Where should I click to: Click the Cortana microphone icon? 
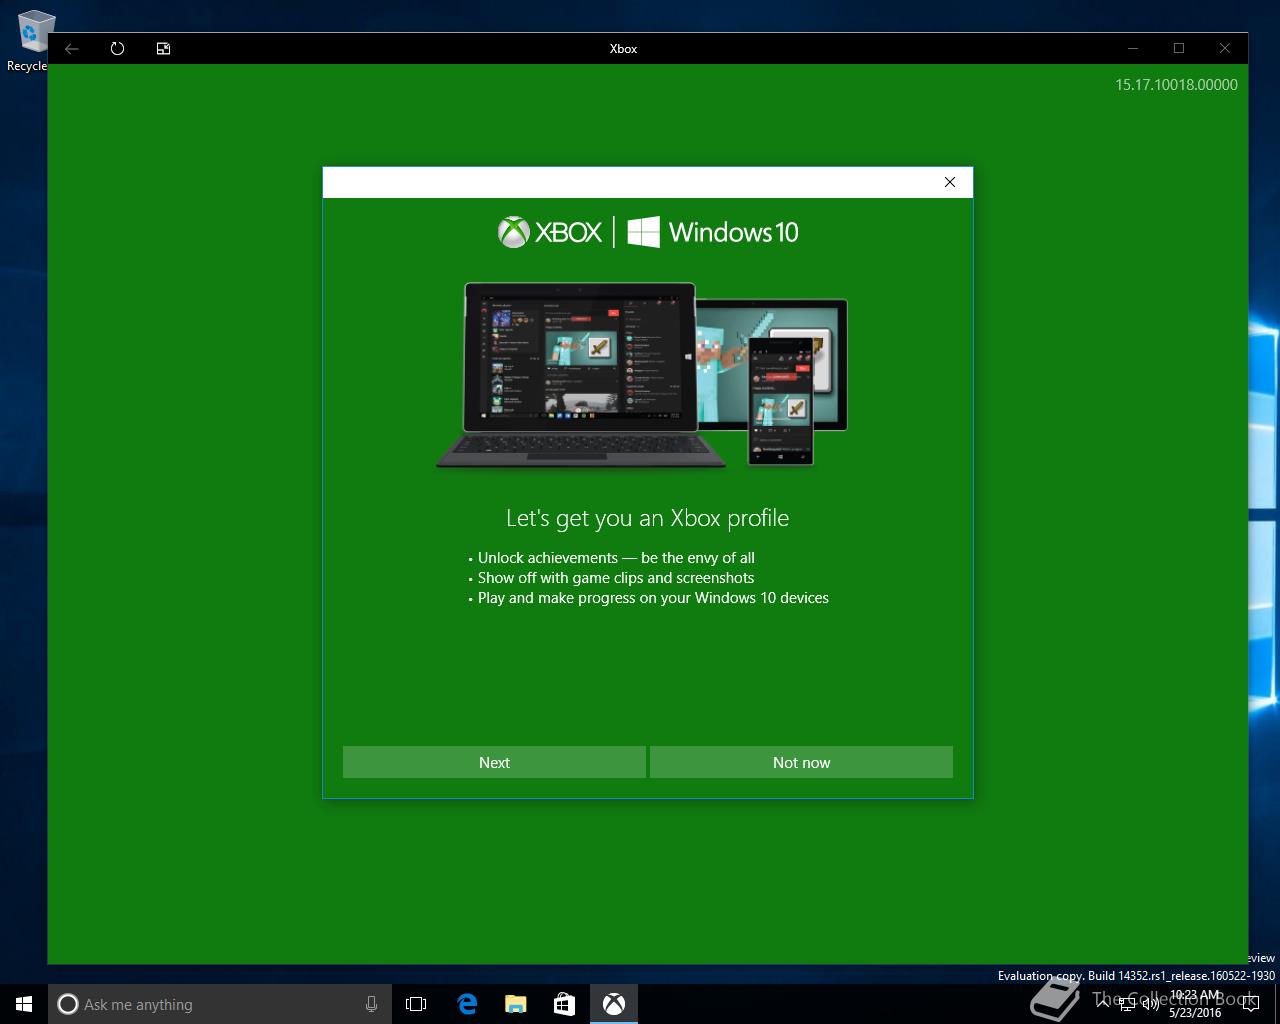[x=371, y=1004]
